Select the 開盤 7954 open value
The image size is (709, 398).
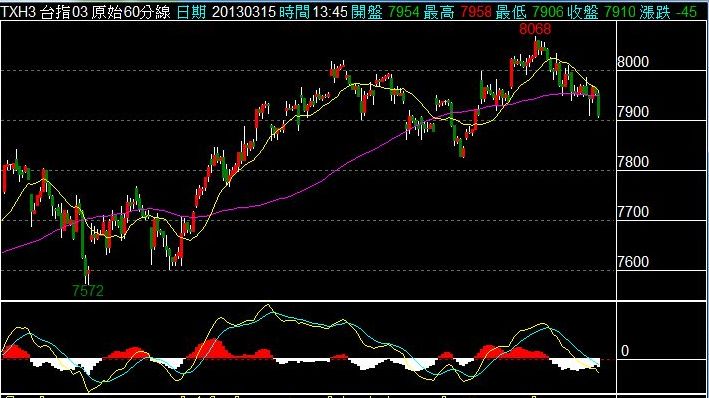(385, 12)
